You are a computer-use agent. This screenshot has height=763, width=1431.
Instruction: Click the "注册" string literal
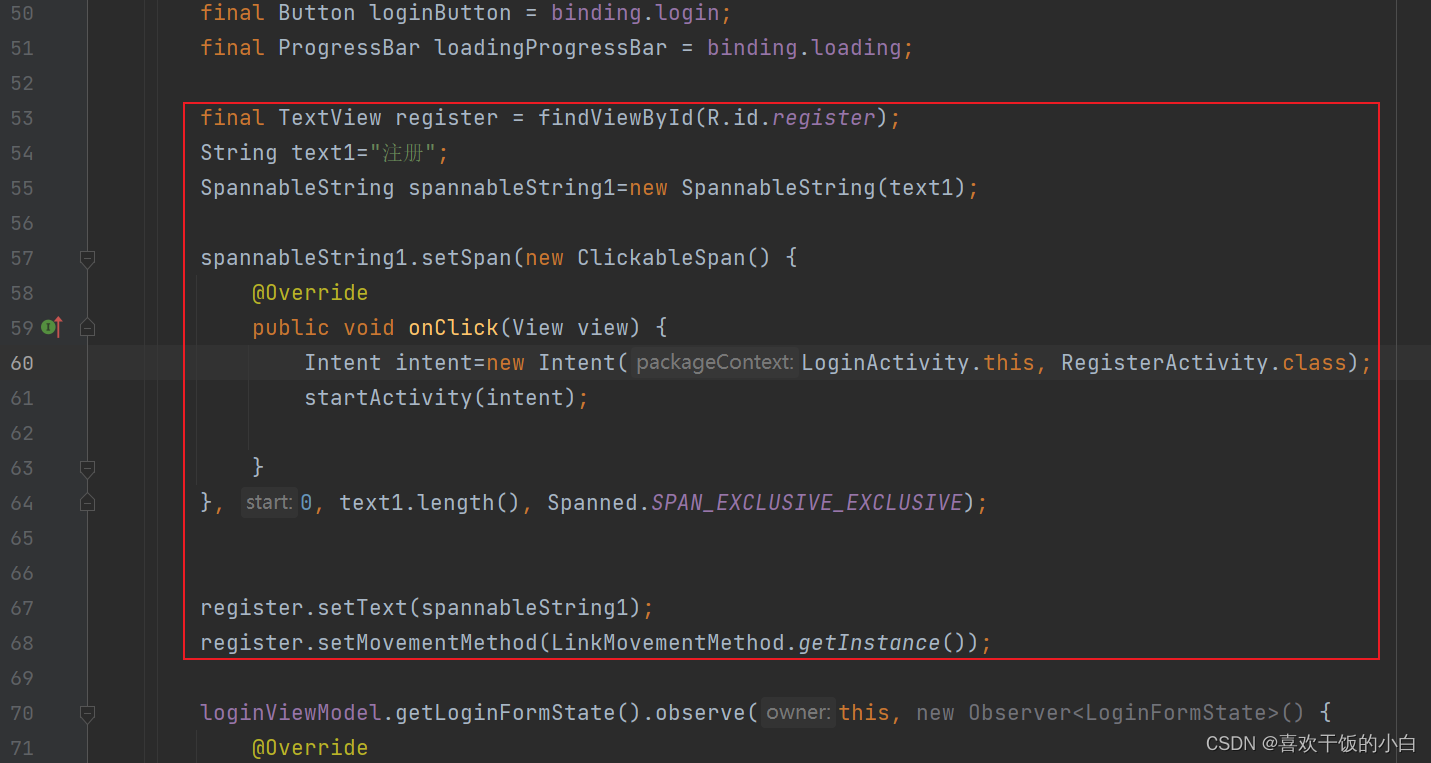coord(404,153)
